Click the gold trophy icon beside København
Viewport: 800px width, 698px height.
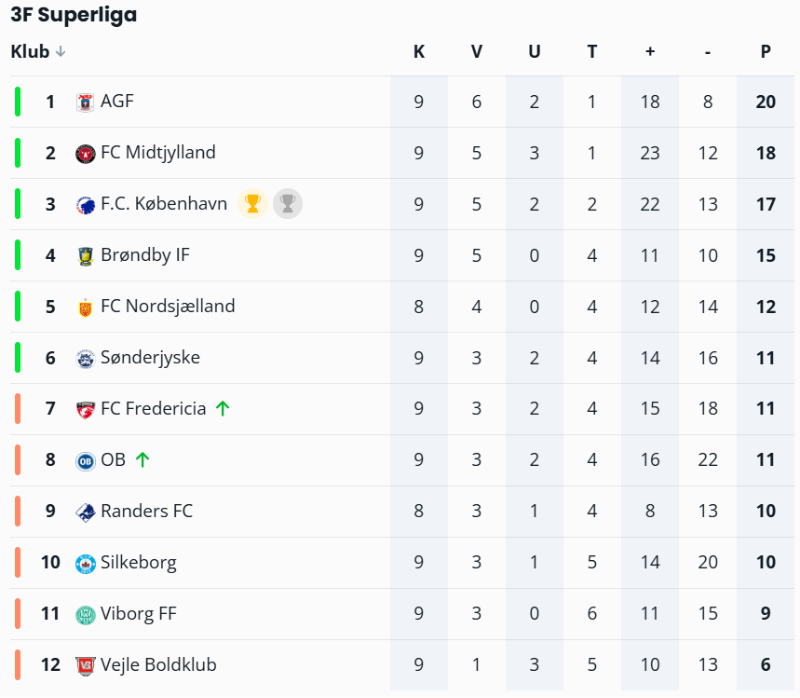(x=253, y=204)
